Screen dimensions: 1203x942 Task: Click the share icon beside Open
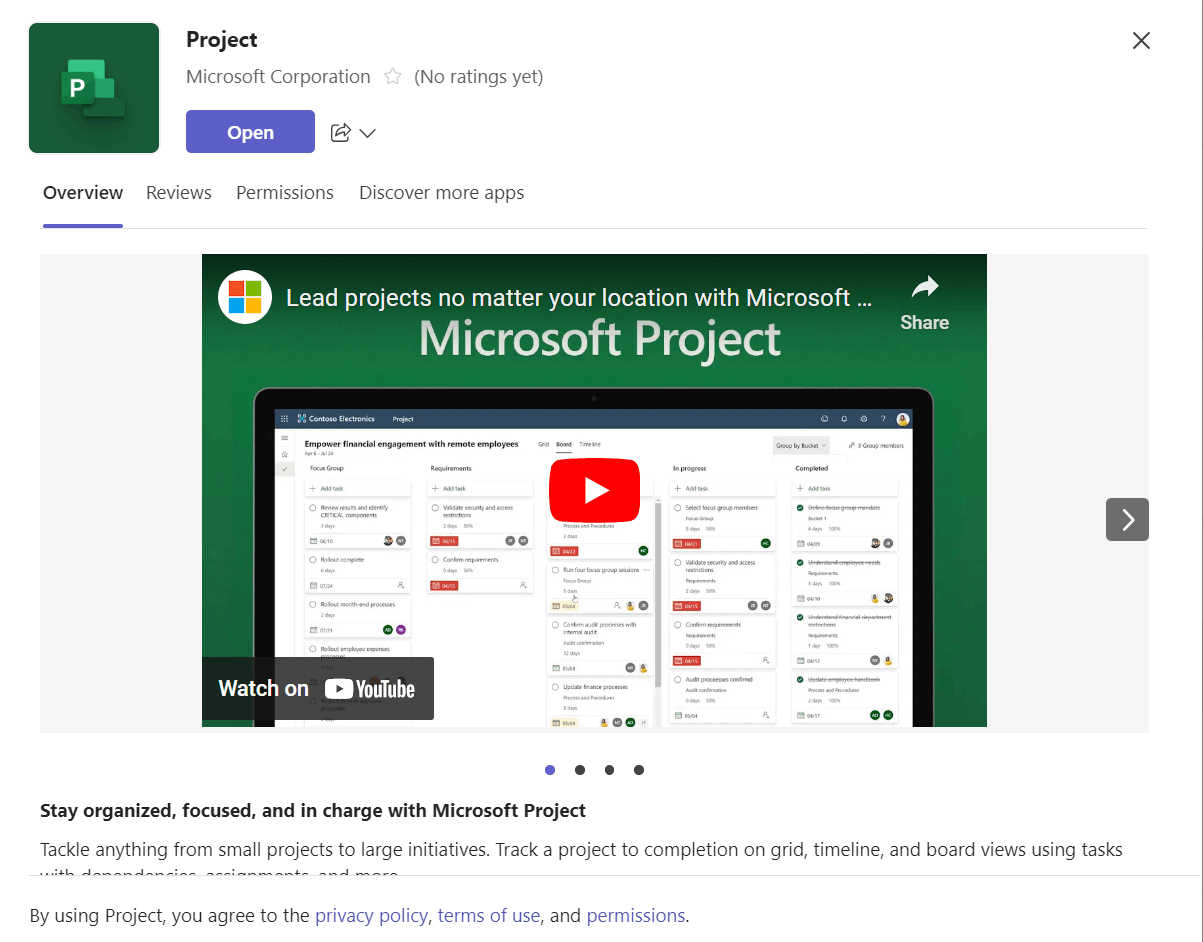point(341,132)
